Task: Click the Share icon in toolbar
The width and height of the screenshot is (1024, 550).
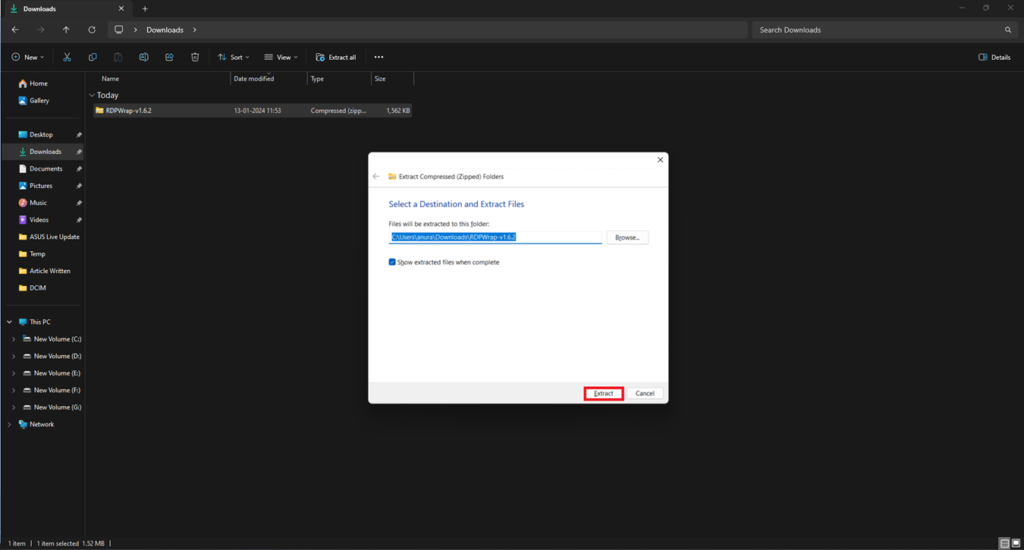Action: pyautogui.click(x=169, y=57)
